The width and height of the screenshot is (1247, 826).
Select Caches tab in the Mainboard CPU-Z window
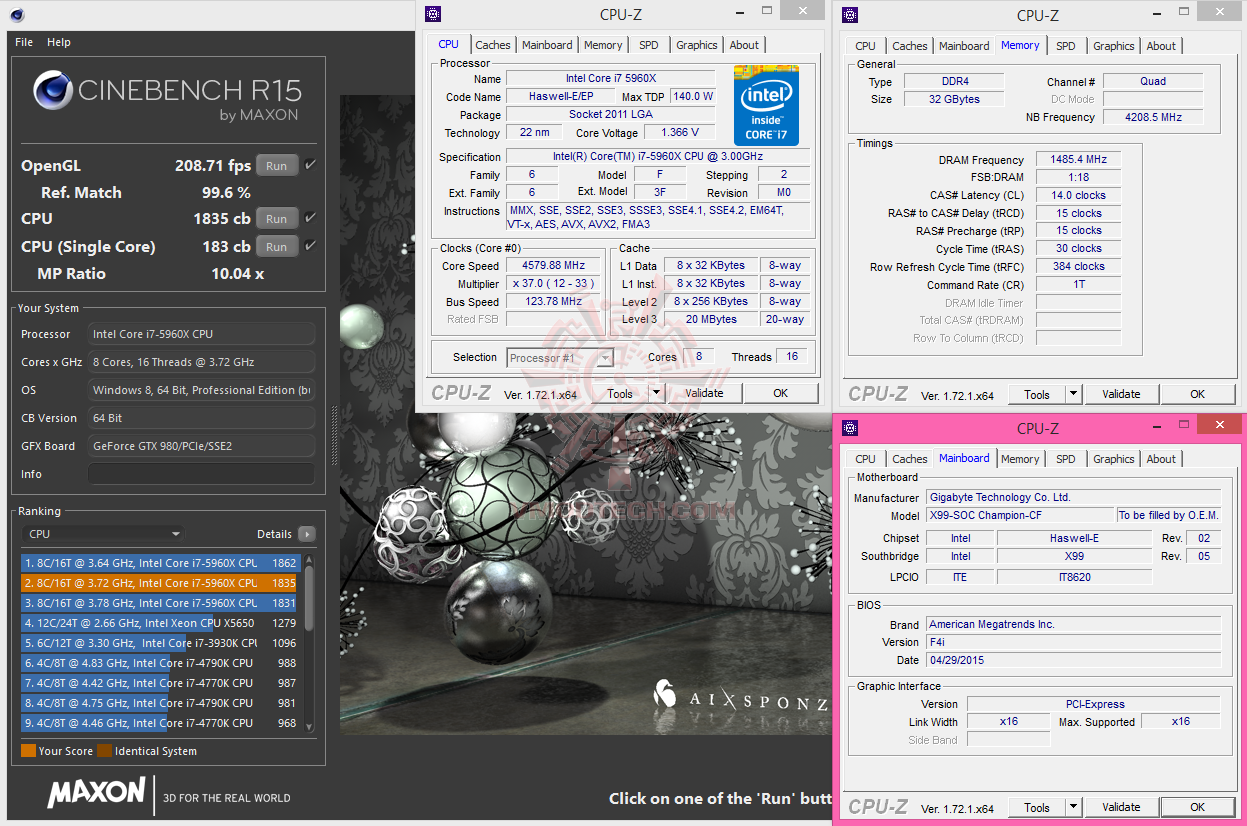click(910, 459)
